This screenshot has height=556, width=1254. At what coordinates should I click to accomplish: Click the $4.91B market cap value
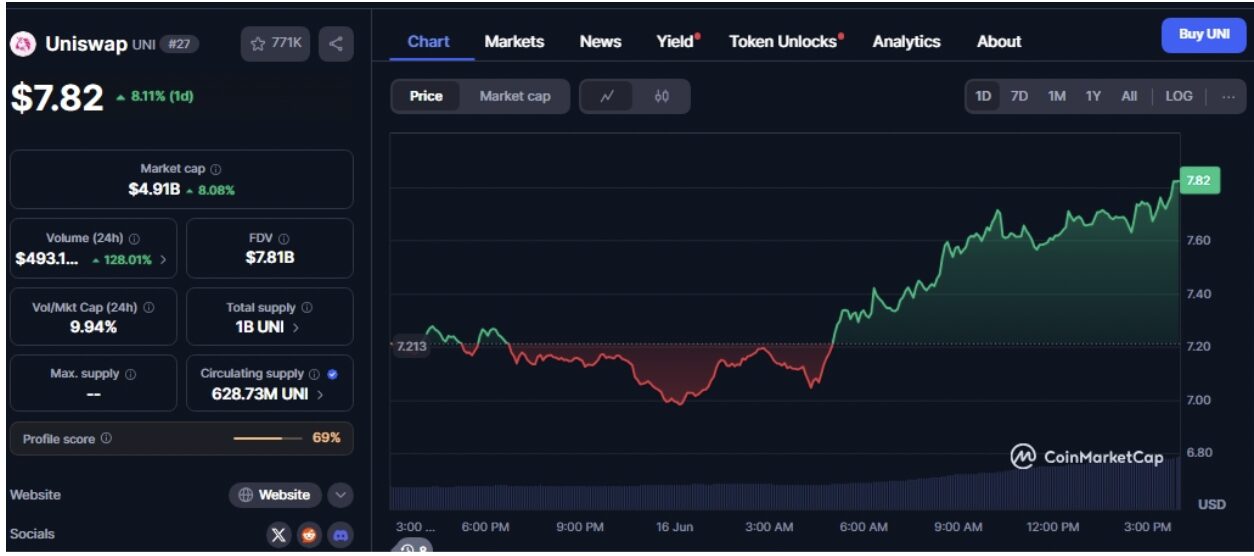(153, 189)
